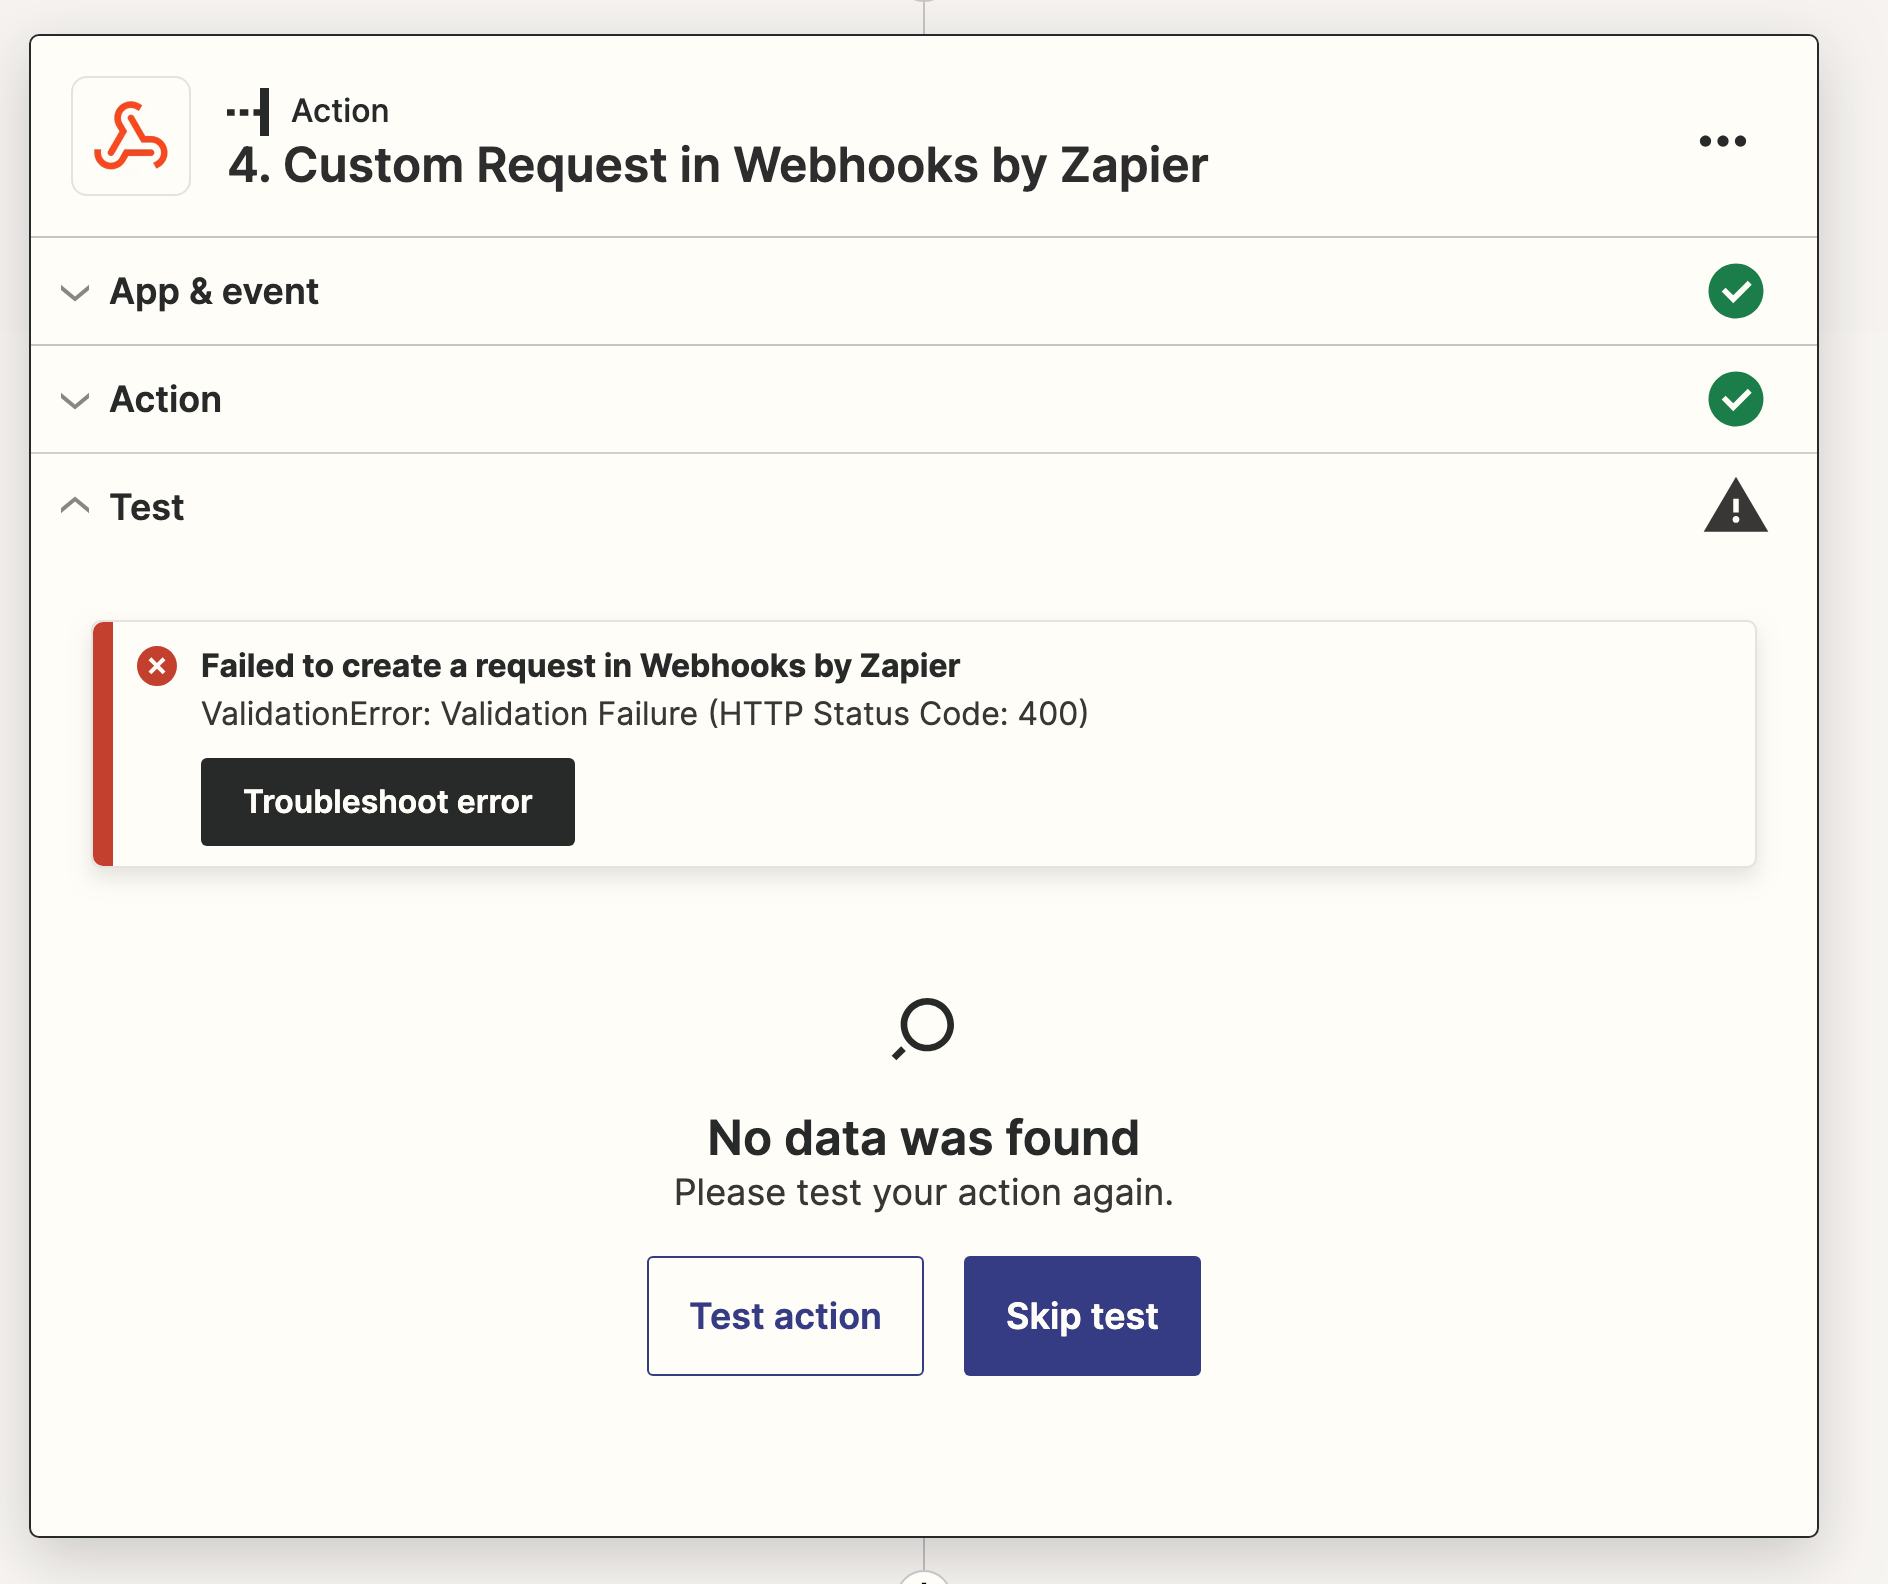1888x1584 pixels.
Task: Open the three-dot step options menu
Action: 1722,141
